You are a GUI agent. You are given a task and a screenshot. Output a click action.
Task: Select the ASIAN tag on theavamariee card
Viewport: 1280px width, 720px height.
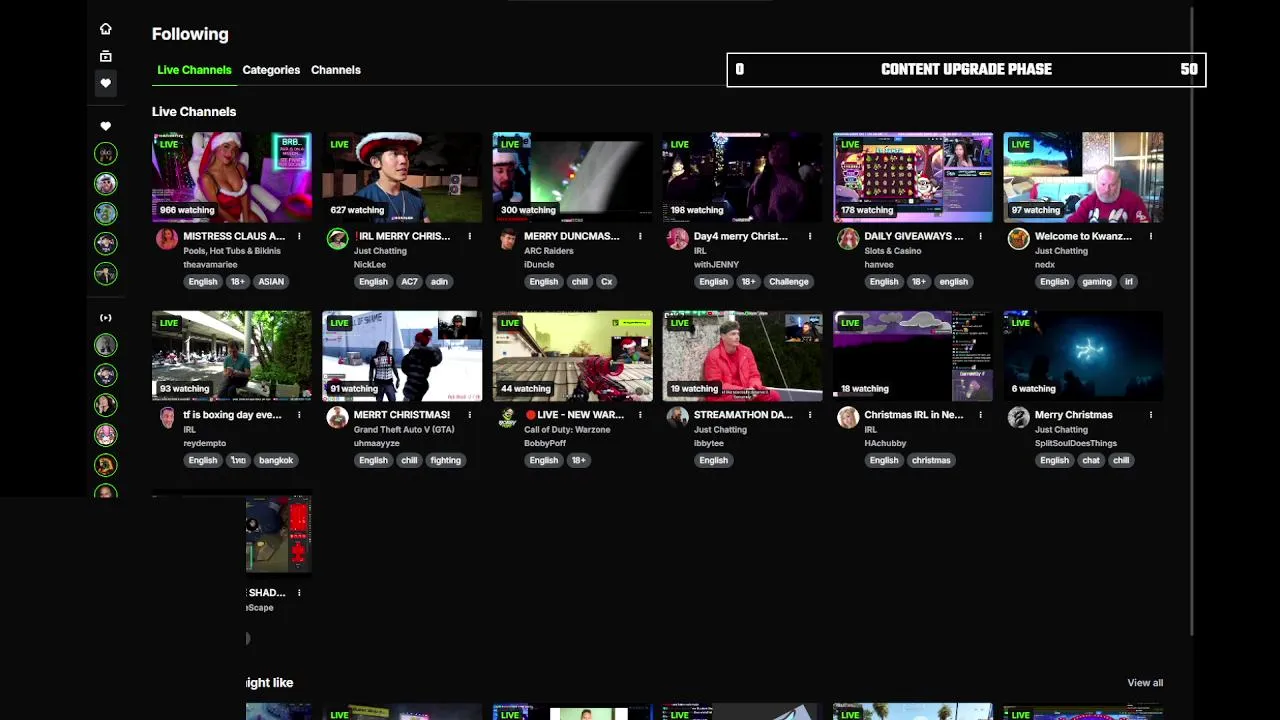[271, 282]
